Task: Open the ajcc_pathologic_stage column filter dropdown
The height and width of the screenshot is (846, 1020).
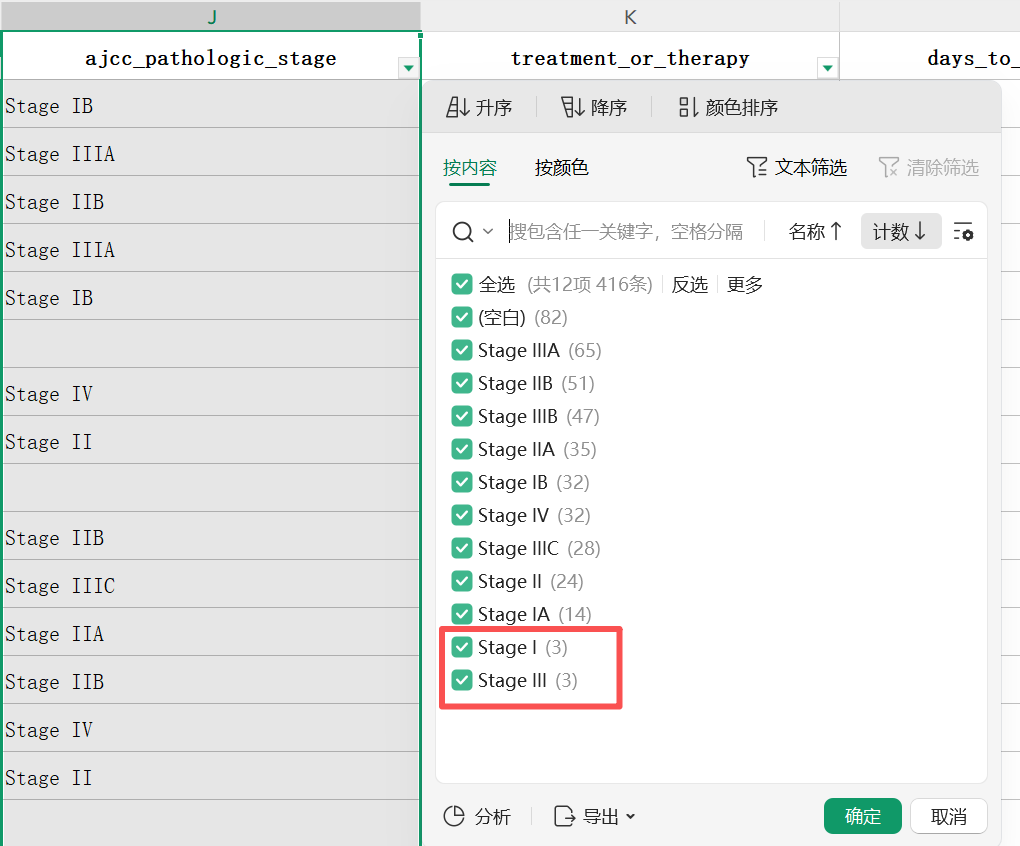Action: tap(408, 68)
